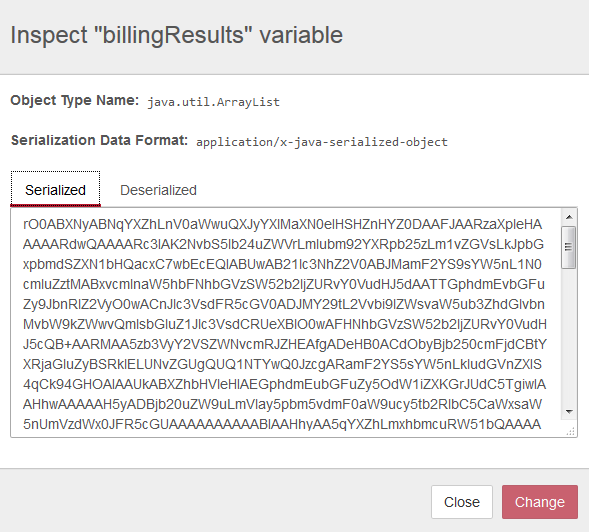Place cursor in line starting J5cQB+AARMAA
589x532 pixels.
(284, 344)
